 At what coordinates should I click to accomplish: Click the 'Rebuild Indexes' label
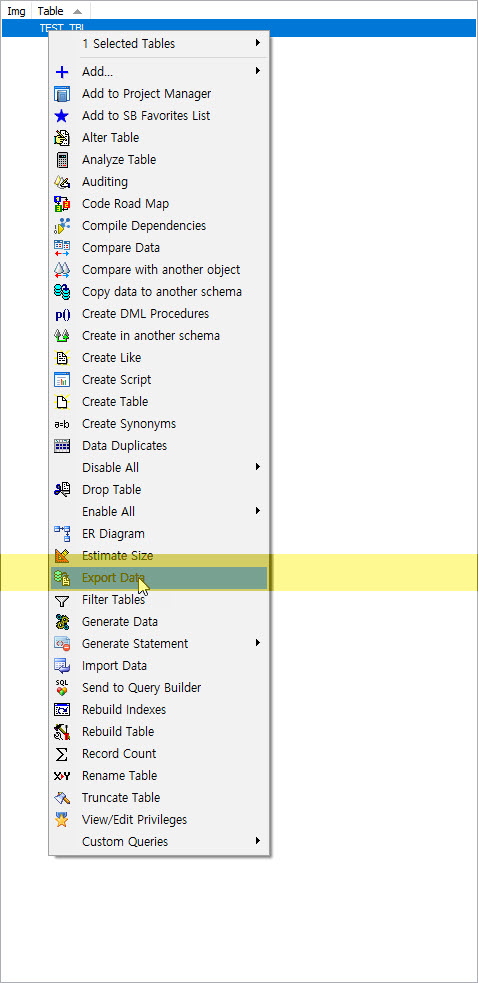click(124, 710)
